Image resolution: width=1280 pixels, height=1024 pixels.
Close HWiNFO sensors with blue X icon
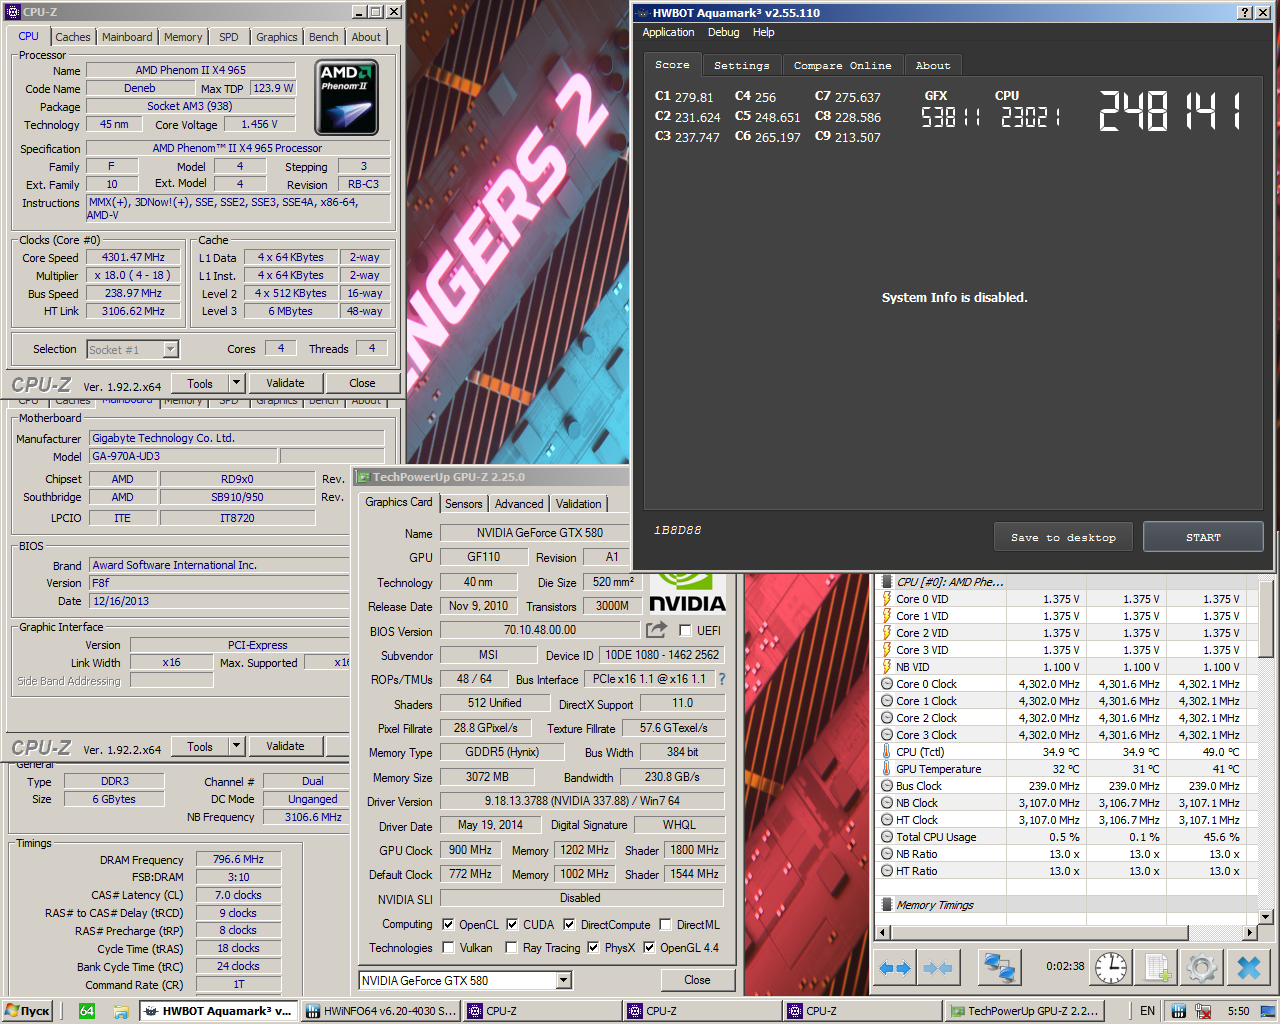coord(1248,967)
